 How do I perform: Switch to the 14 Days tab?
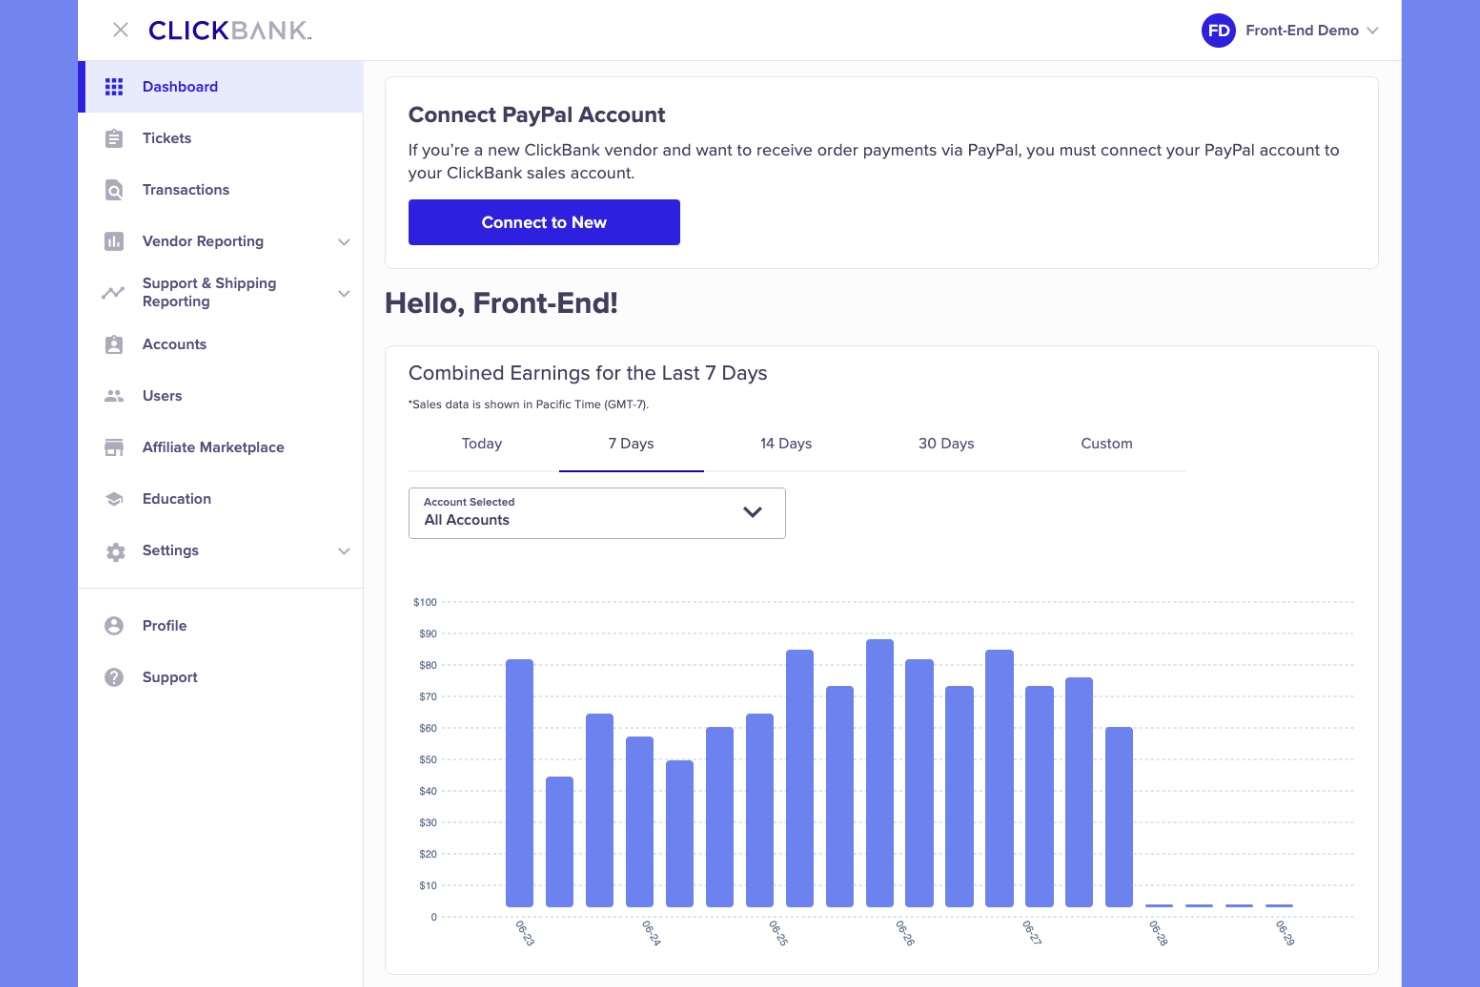[786, 444]
